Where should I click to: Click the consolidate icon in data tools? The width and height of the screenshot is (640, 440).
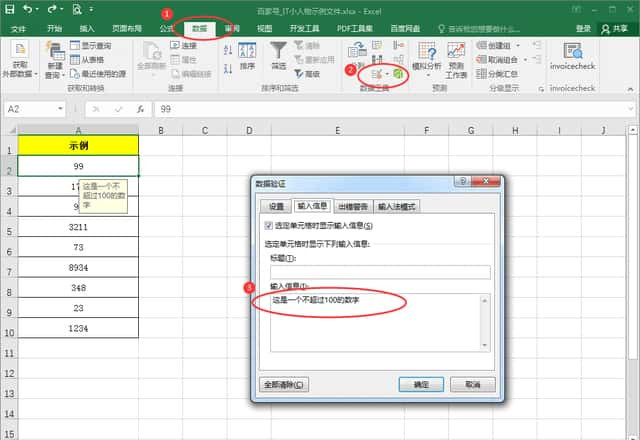pyautogui.click(x=398, y=45)
